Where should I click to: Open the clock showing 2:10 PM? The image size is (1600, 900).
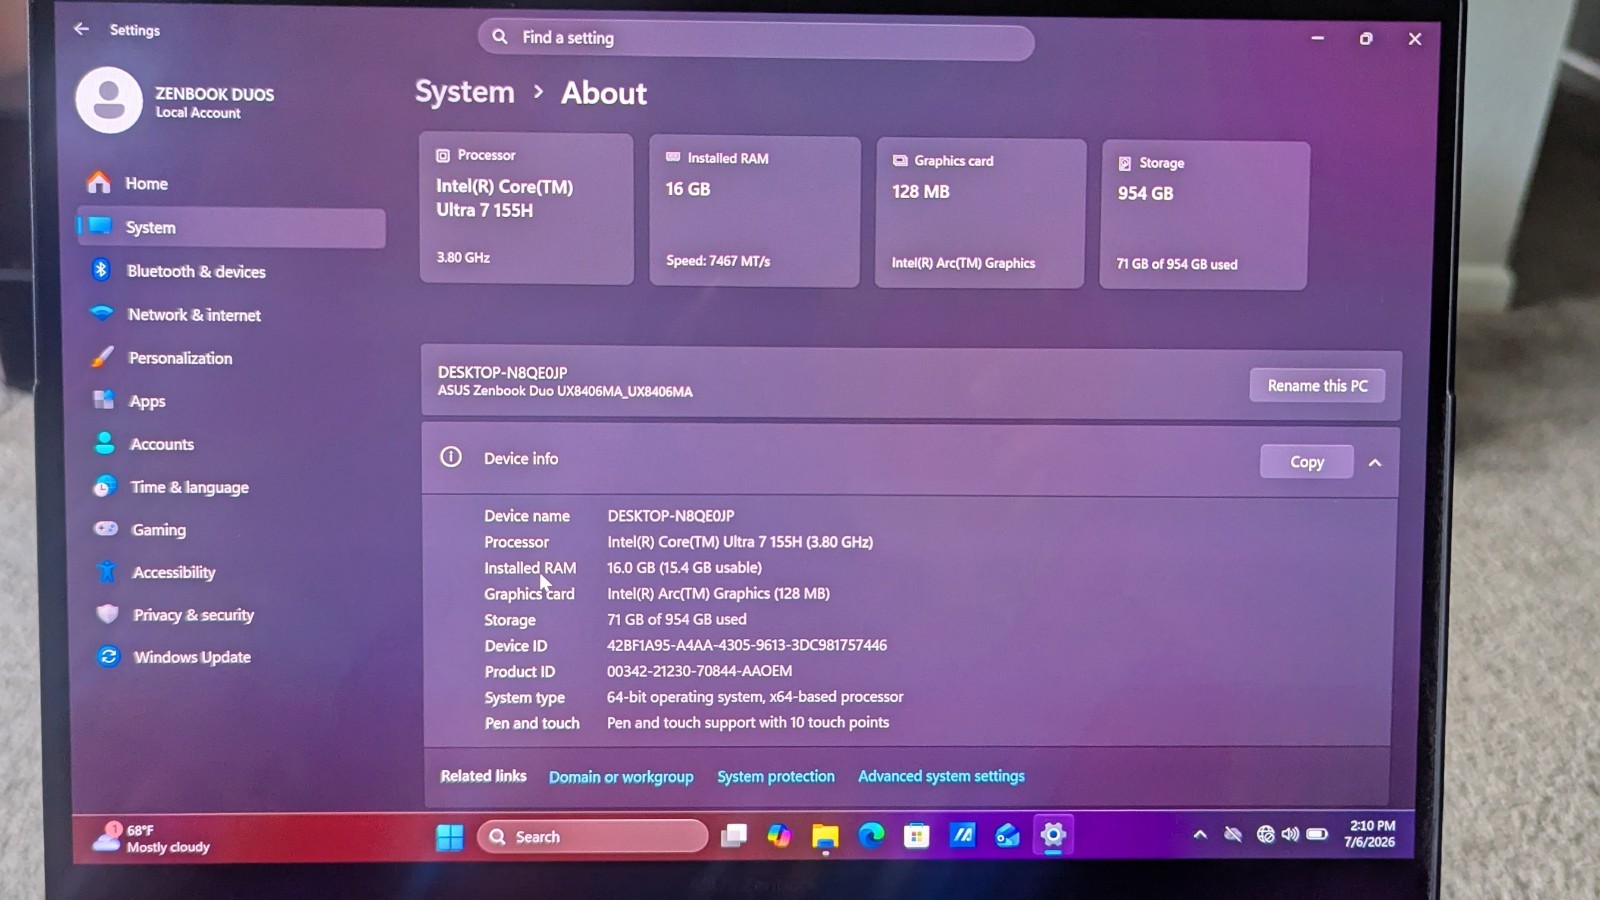[1370, 834]
